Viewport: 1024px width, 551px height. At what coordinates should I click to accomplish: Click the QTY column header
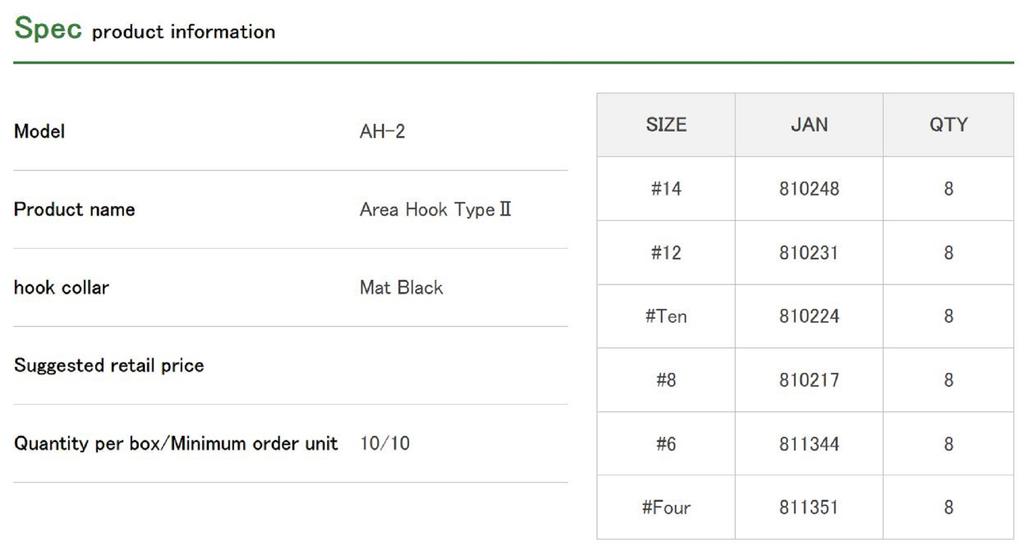[x=948, y=125]
